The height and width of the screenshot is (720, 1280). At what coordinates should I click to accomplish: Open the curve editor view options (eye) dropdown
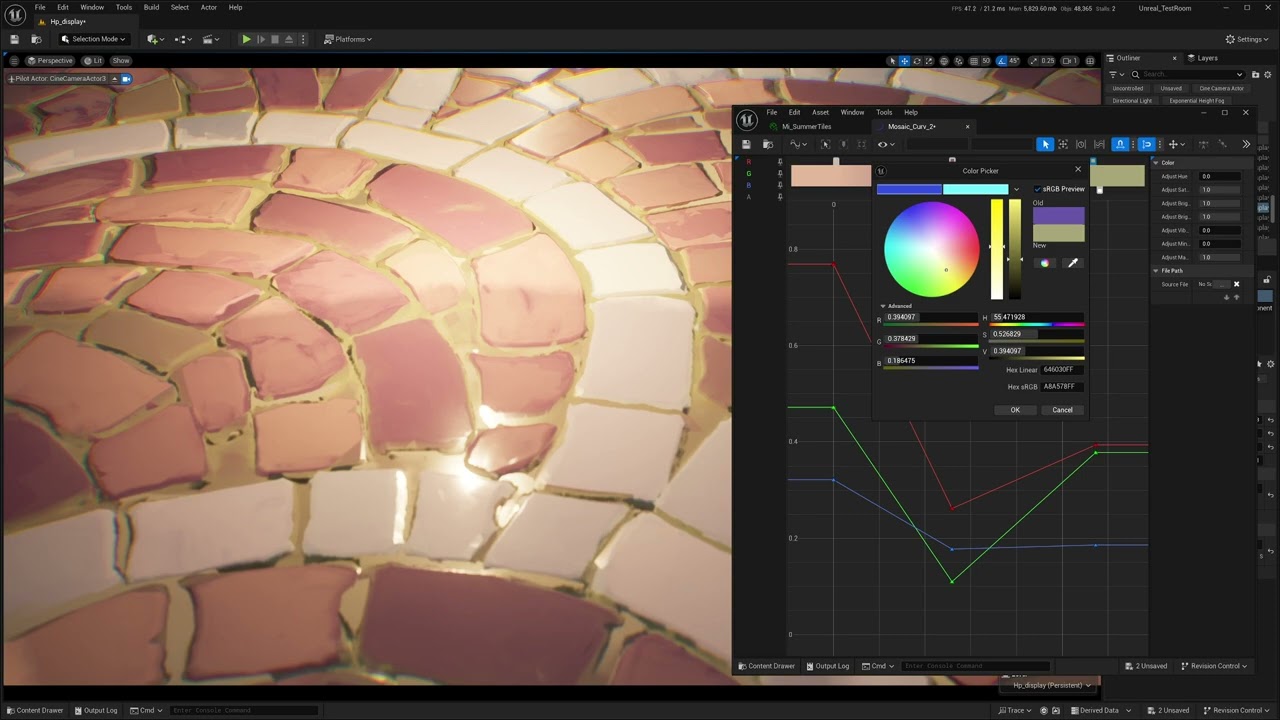(x=885, y=144)
